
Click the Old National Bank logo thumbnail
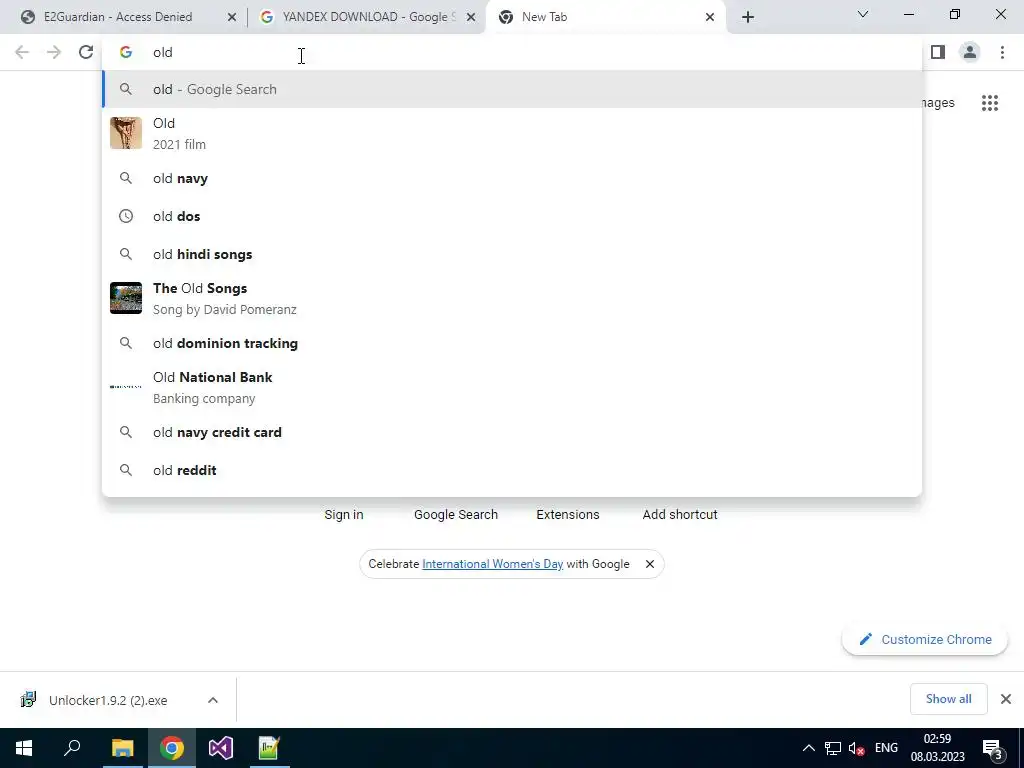126,387
